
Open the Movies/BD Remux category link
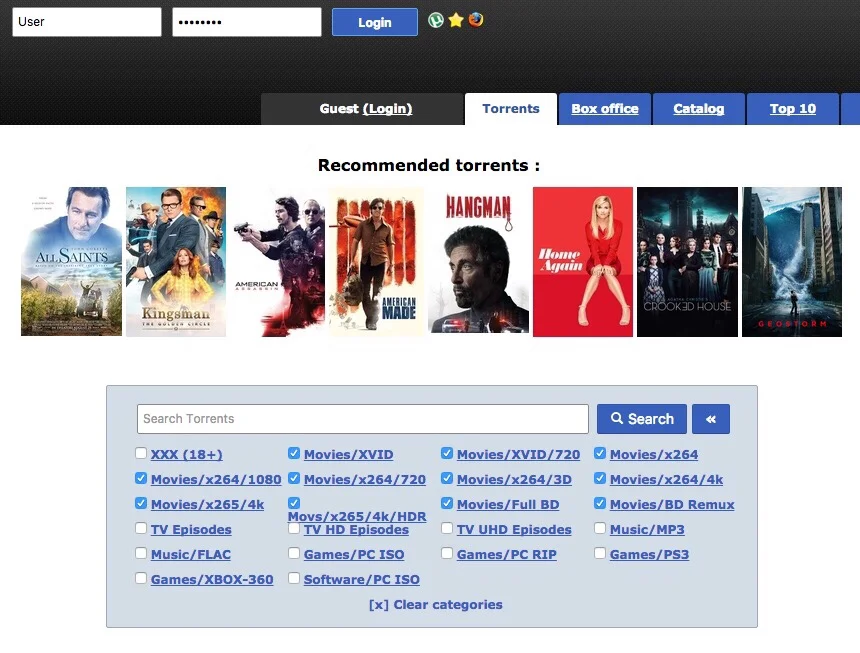pyautogui.click(x=672, y=504)
